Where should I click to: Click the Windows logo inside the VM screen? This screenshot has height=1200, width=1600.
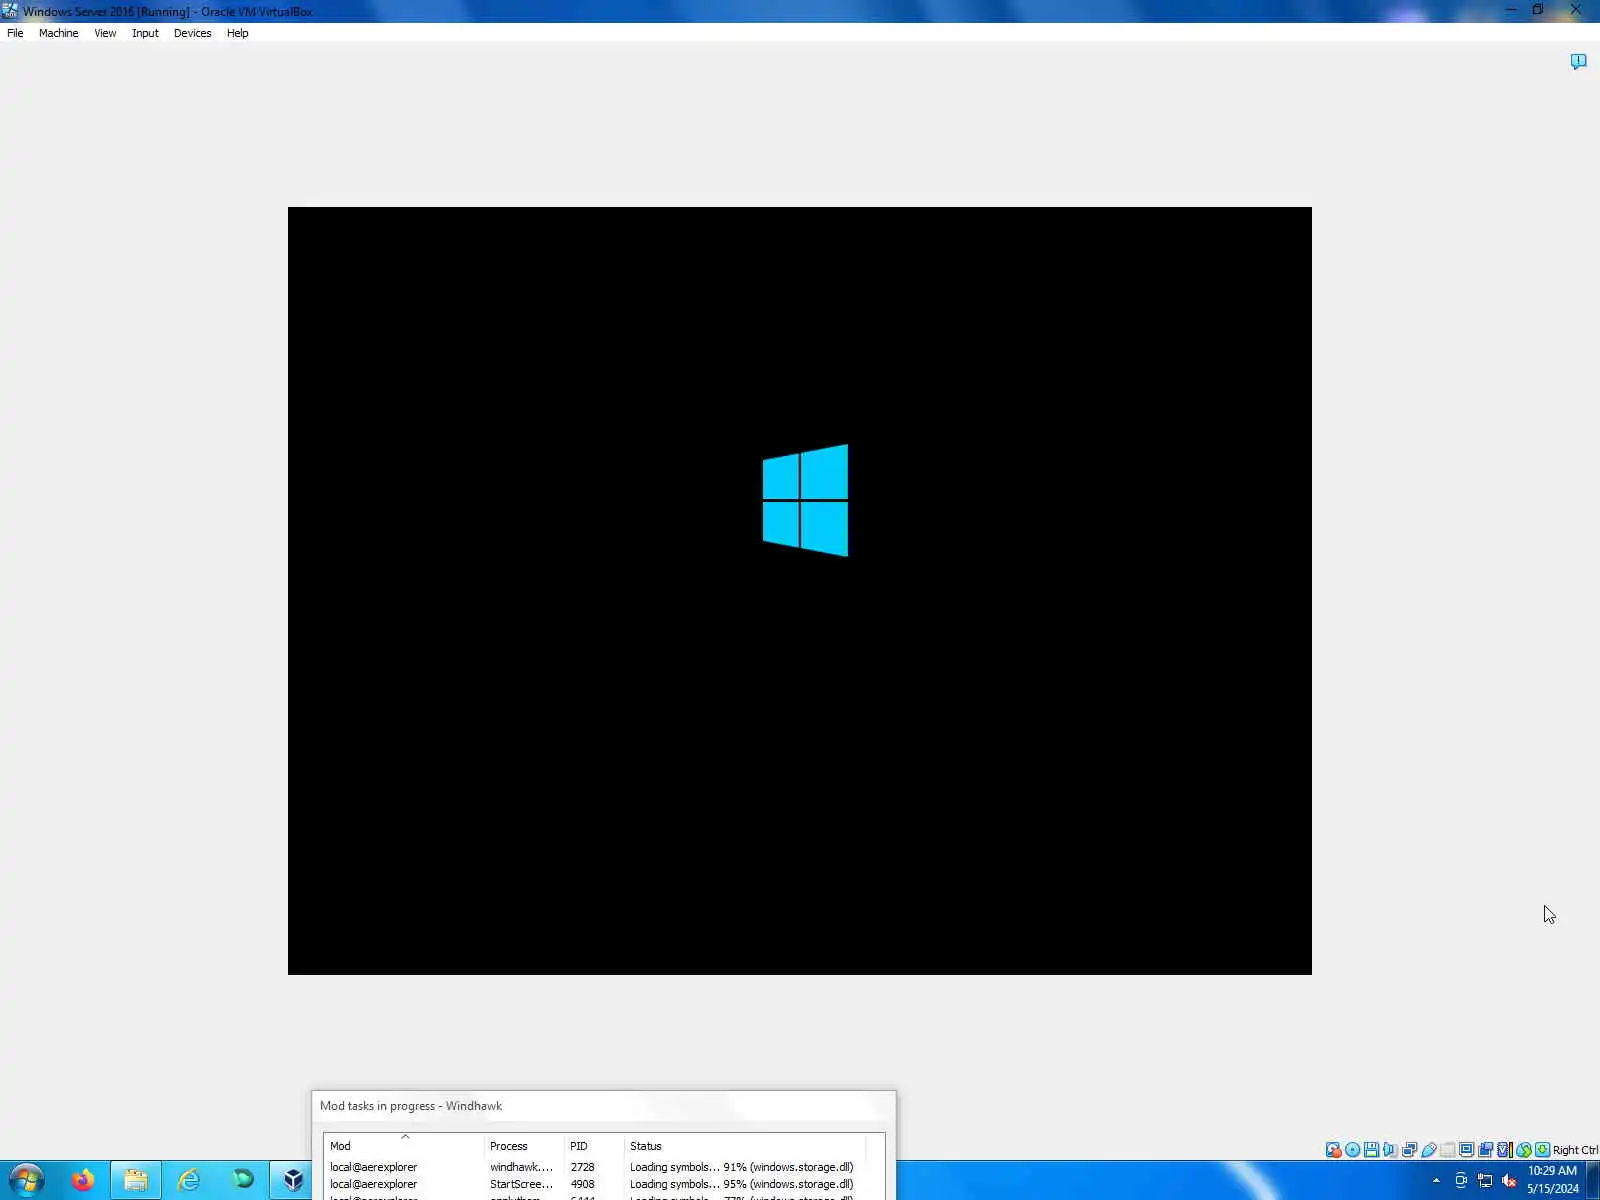805,500
